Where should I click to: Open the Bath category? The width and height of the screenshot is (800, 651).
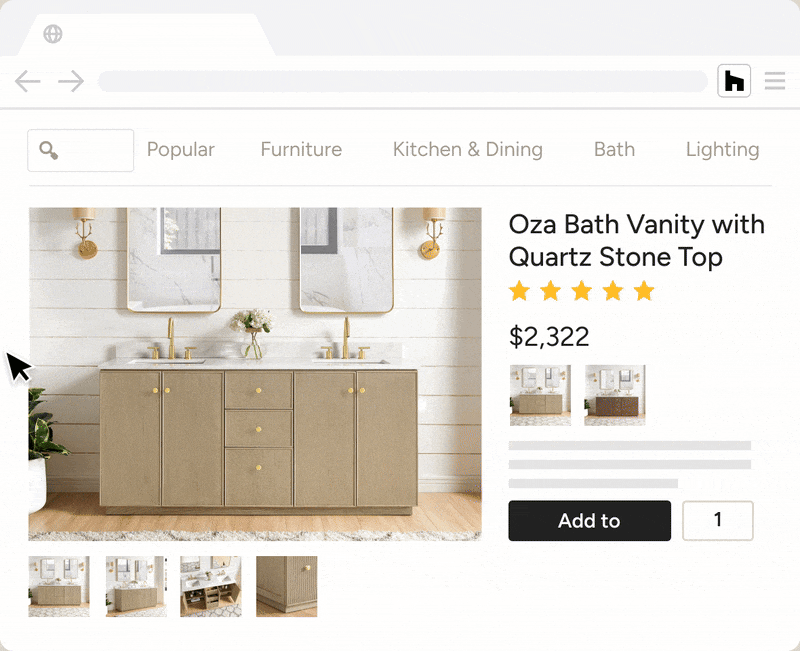click(x=614, y=149)
